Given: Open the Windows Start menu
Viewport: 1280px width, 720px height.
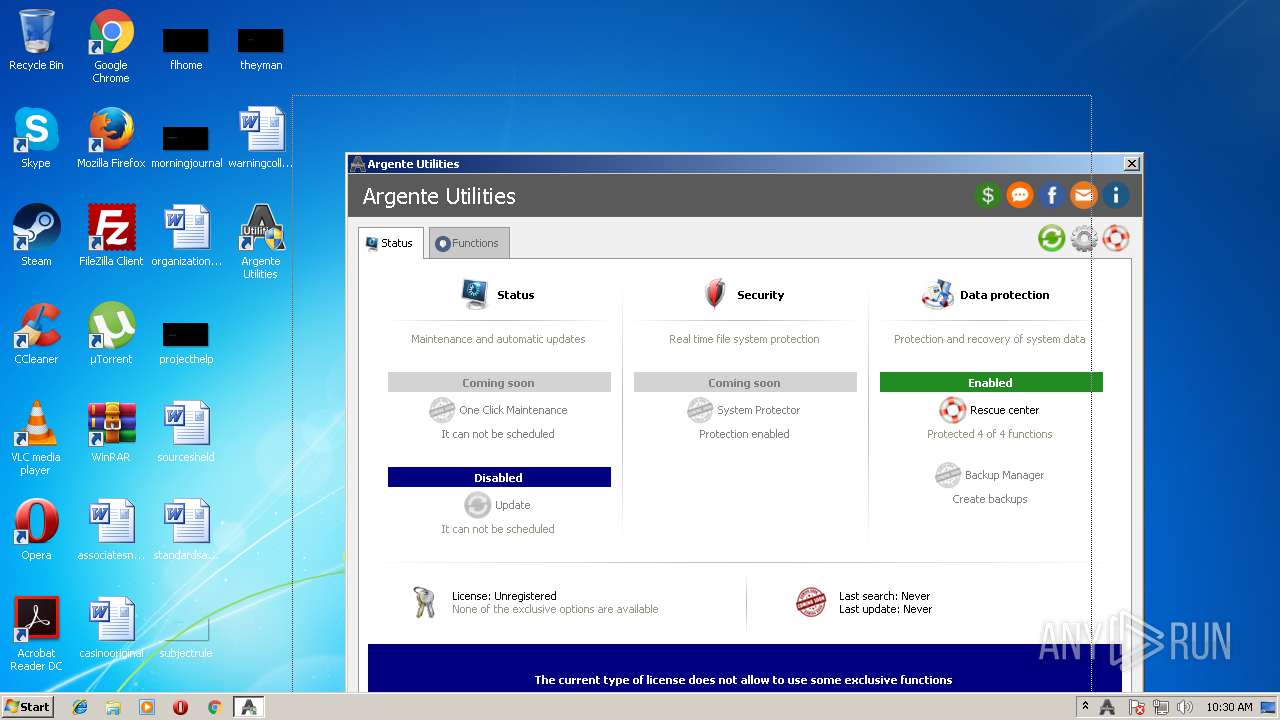Looking at the screenshot, I should click(x=28, y=706).
